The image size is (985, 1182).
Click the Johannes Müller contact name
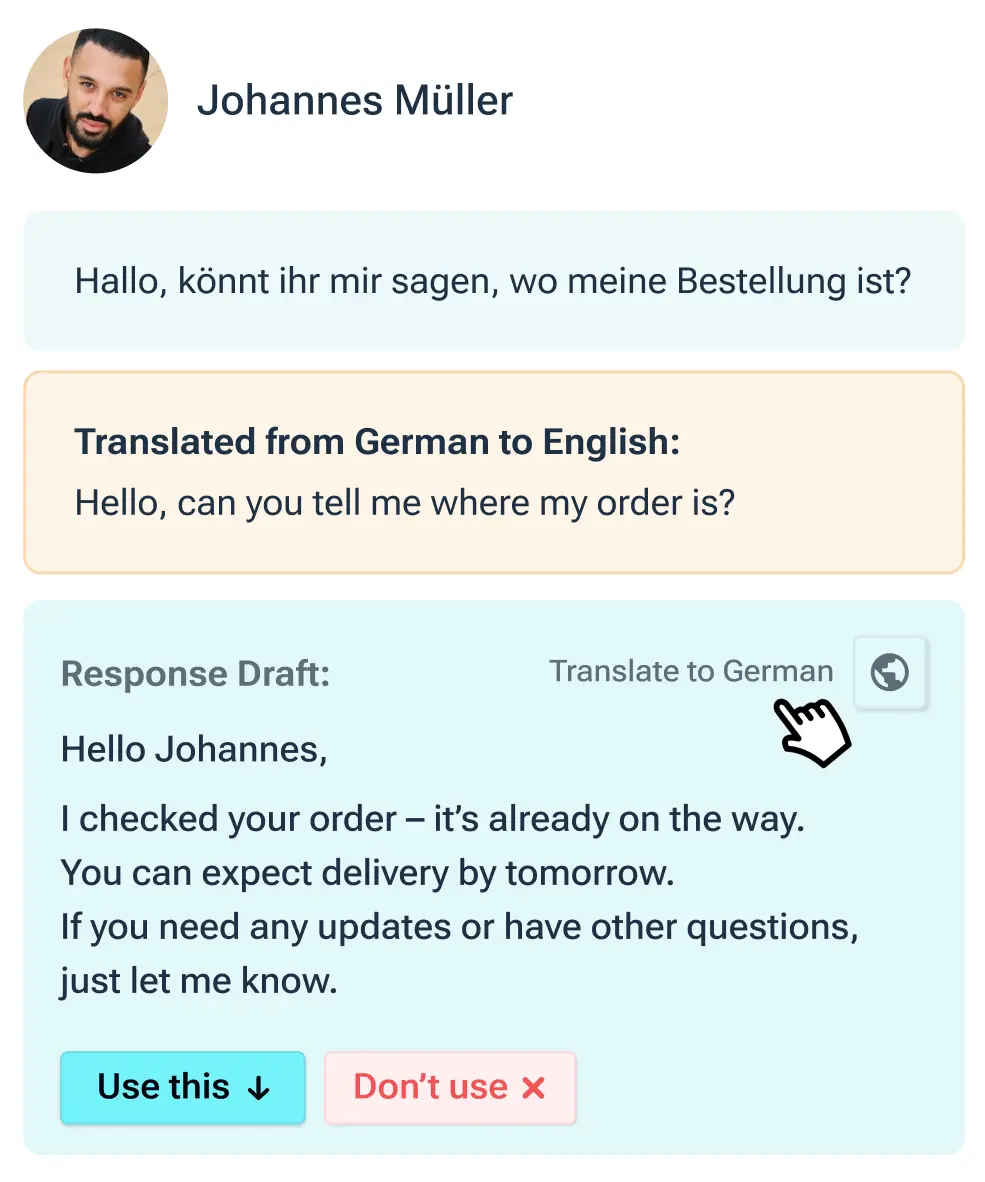pos(354,101)
